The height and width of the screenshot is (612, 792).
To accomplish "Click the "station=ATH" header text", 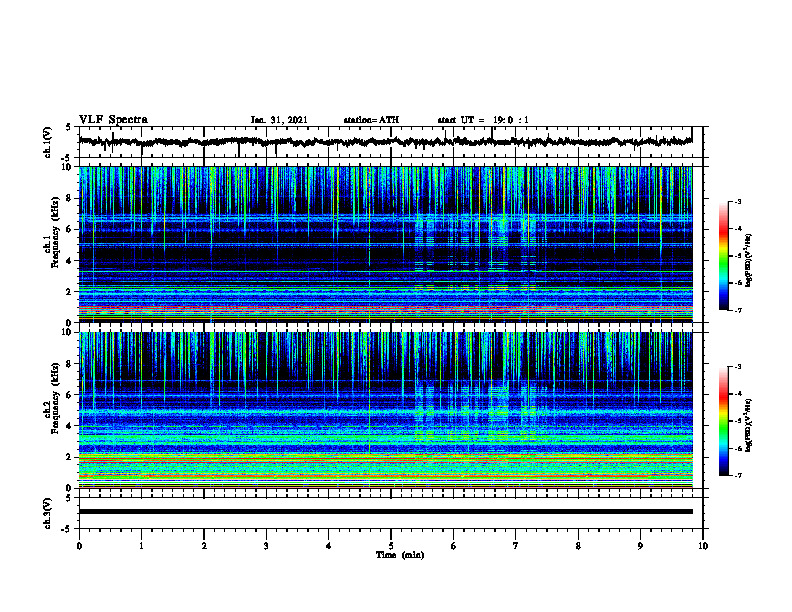I will tap(371, 120).
